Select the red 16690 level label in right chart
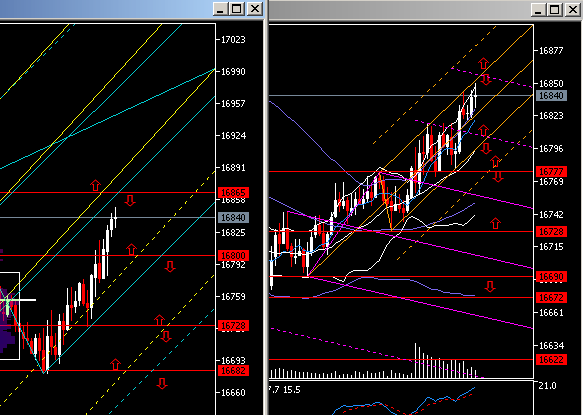This screenshot has height=415, width=583. point(551,277)
